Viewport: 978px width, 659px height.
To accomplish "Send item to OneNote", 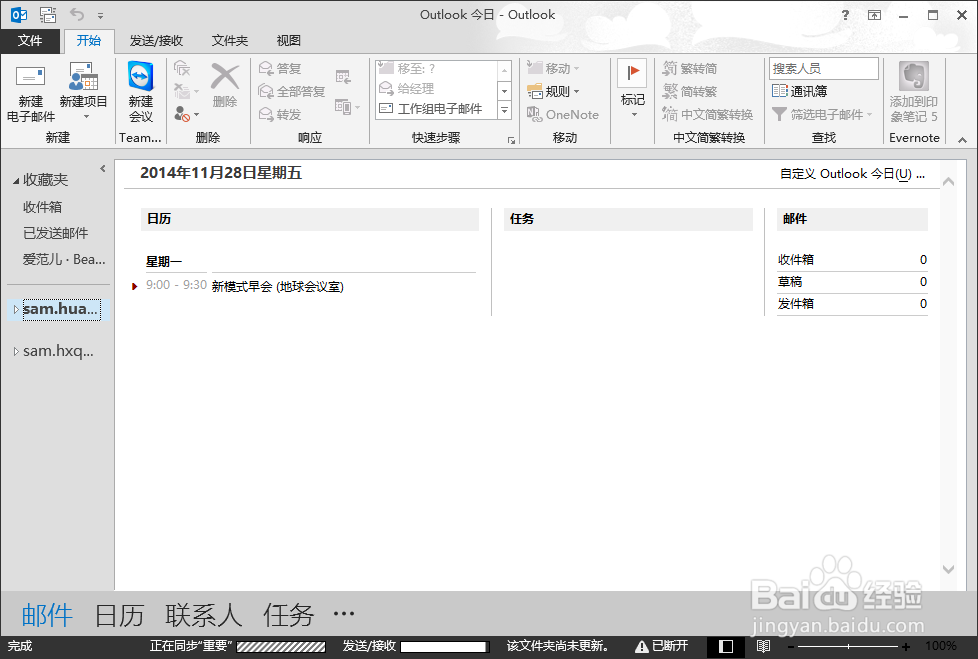I will (x=563, y=114).
